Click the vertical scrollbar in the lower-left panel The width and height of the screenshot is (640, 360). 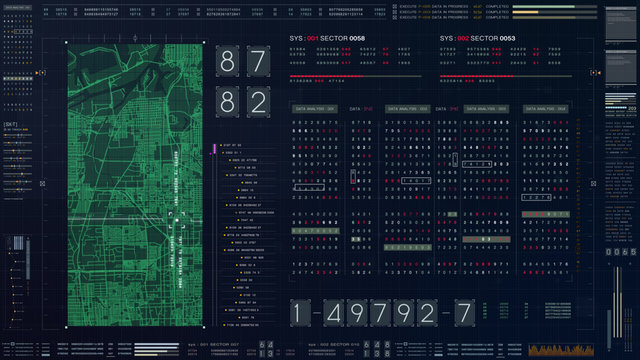[x=28, y=260]
